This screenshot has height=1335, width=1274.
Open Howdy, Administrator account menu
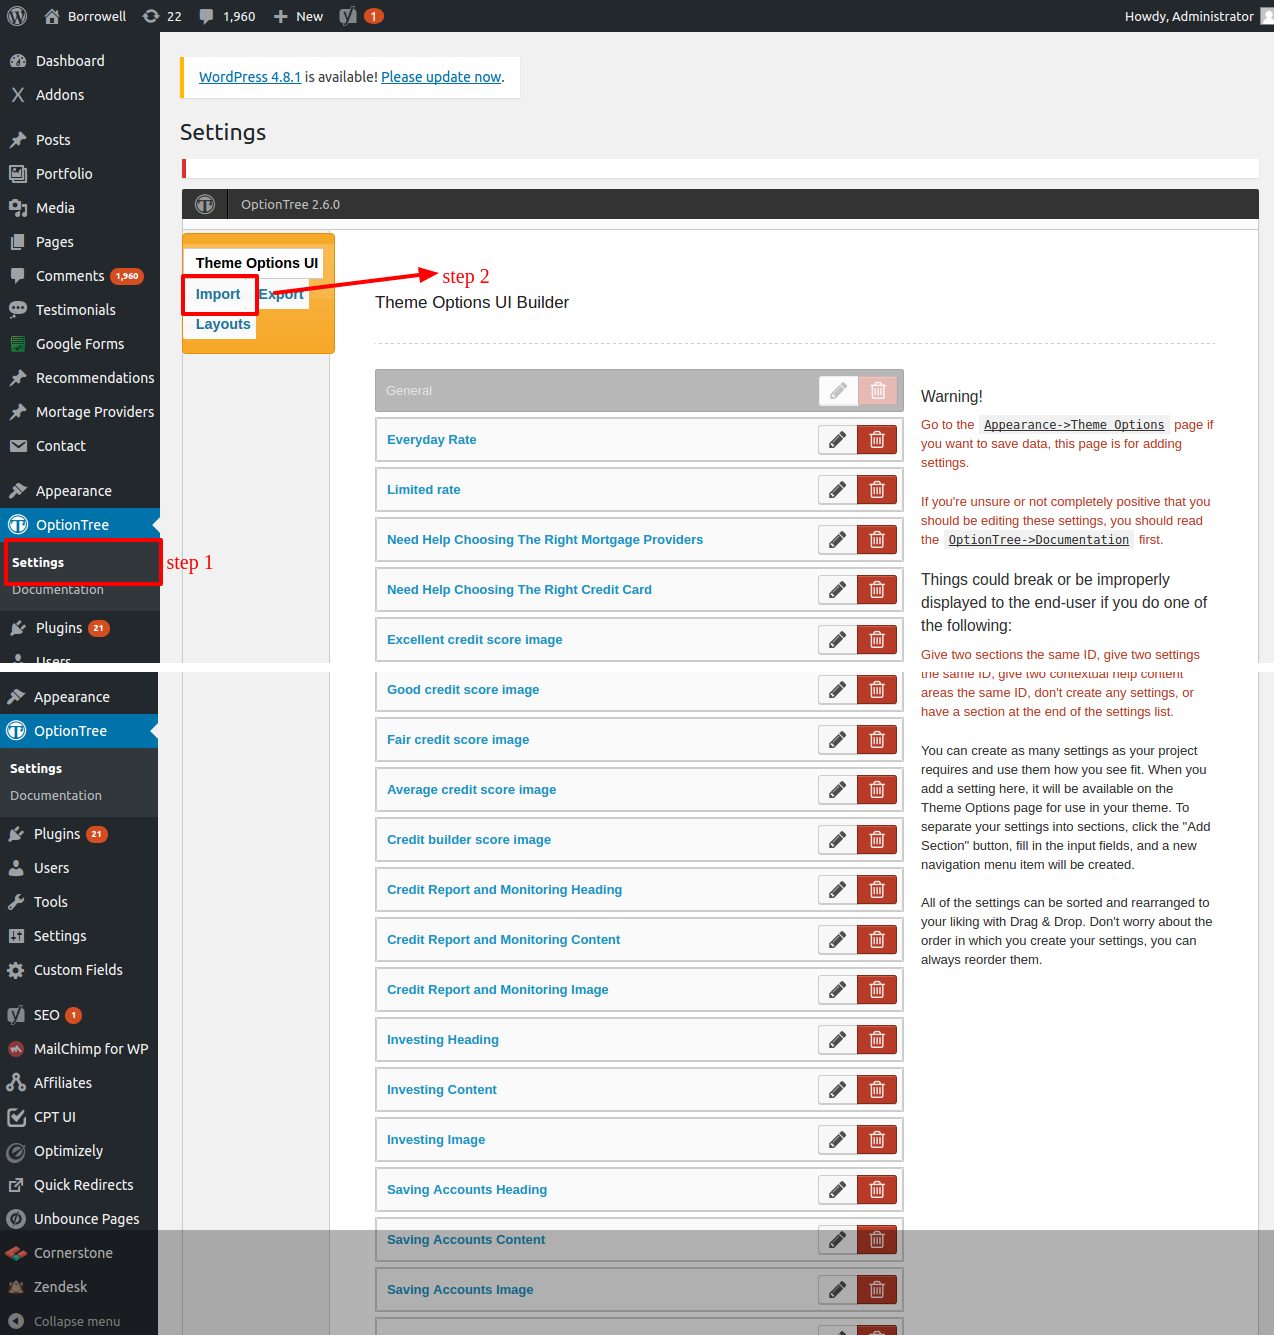(x=1190, y=16)
